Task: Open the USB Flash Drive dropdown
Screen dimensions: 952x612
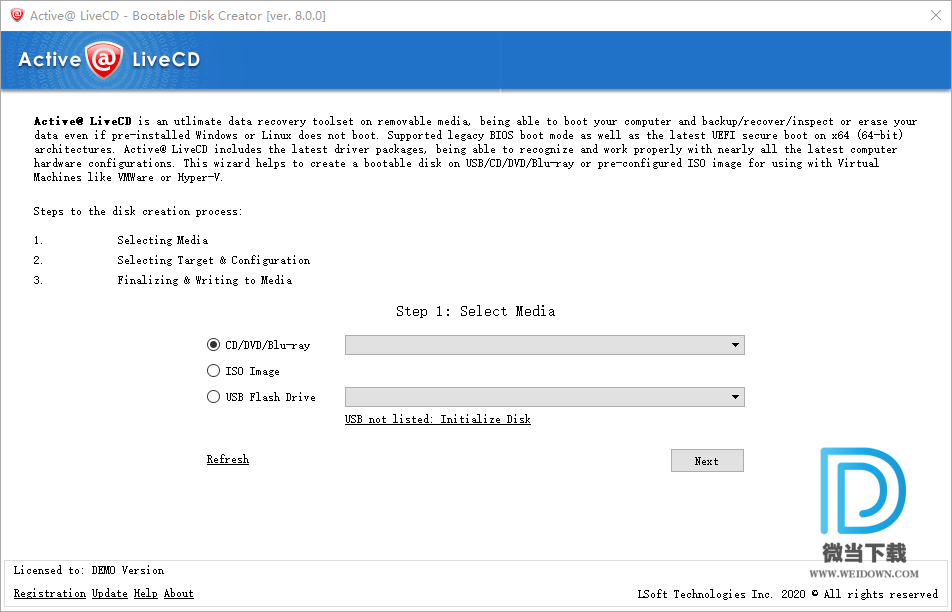Action: (545, 397)
